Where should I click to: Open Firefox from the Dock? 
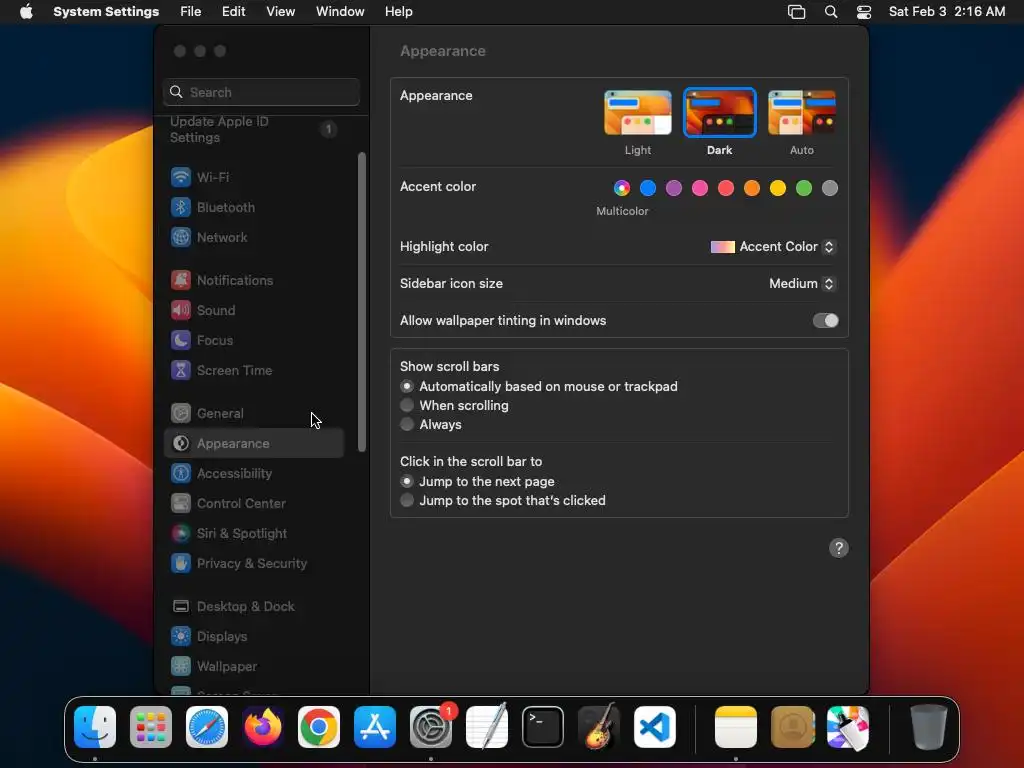point(263,727)
